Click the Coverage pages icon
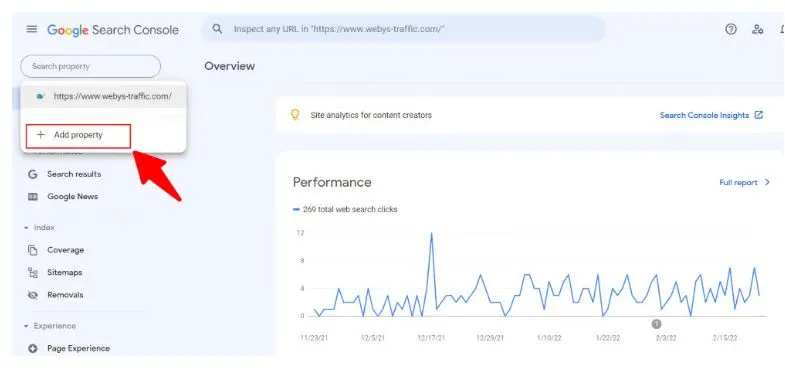 [33, 250]
